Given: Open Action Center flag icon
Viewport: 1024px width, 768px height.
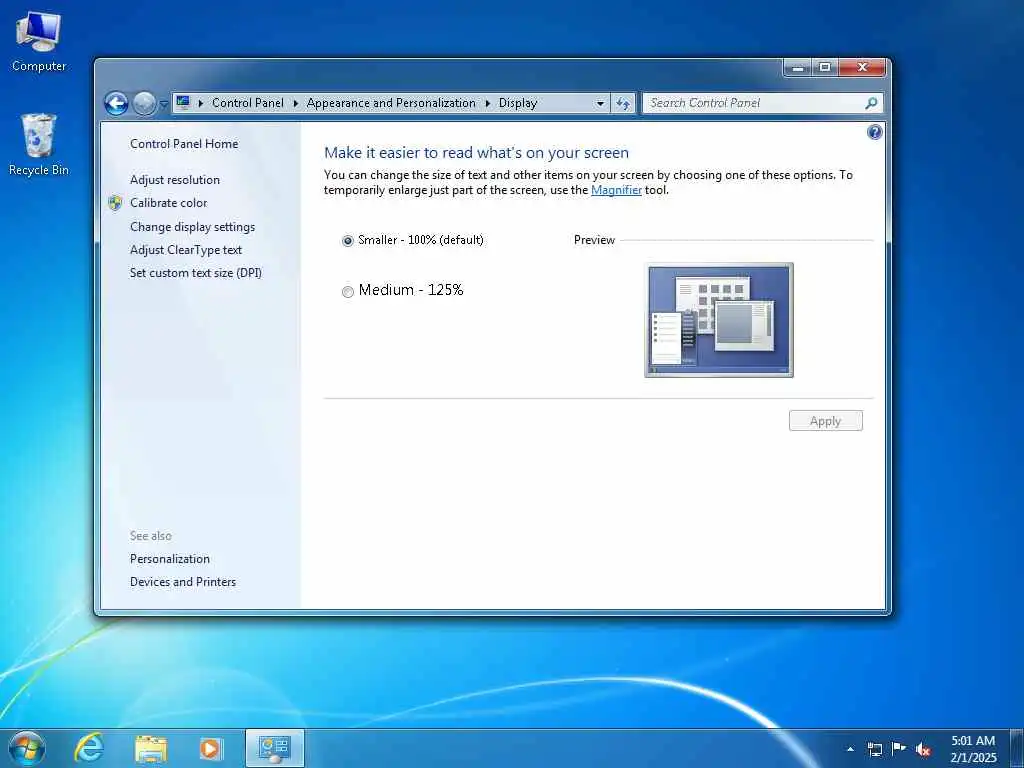Looking at the screenshot, I should click(x=899, y=749).
